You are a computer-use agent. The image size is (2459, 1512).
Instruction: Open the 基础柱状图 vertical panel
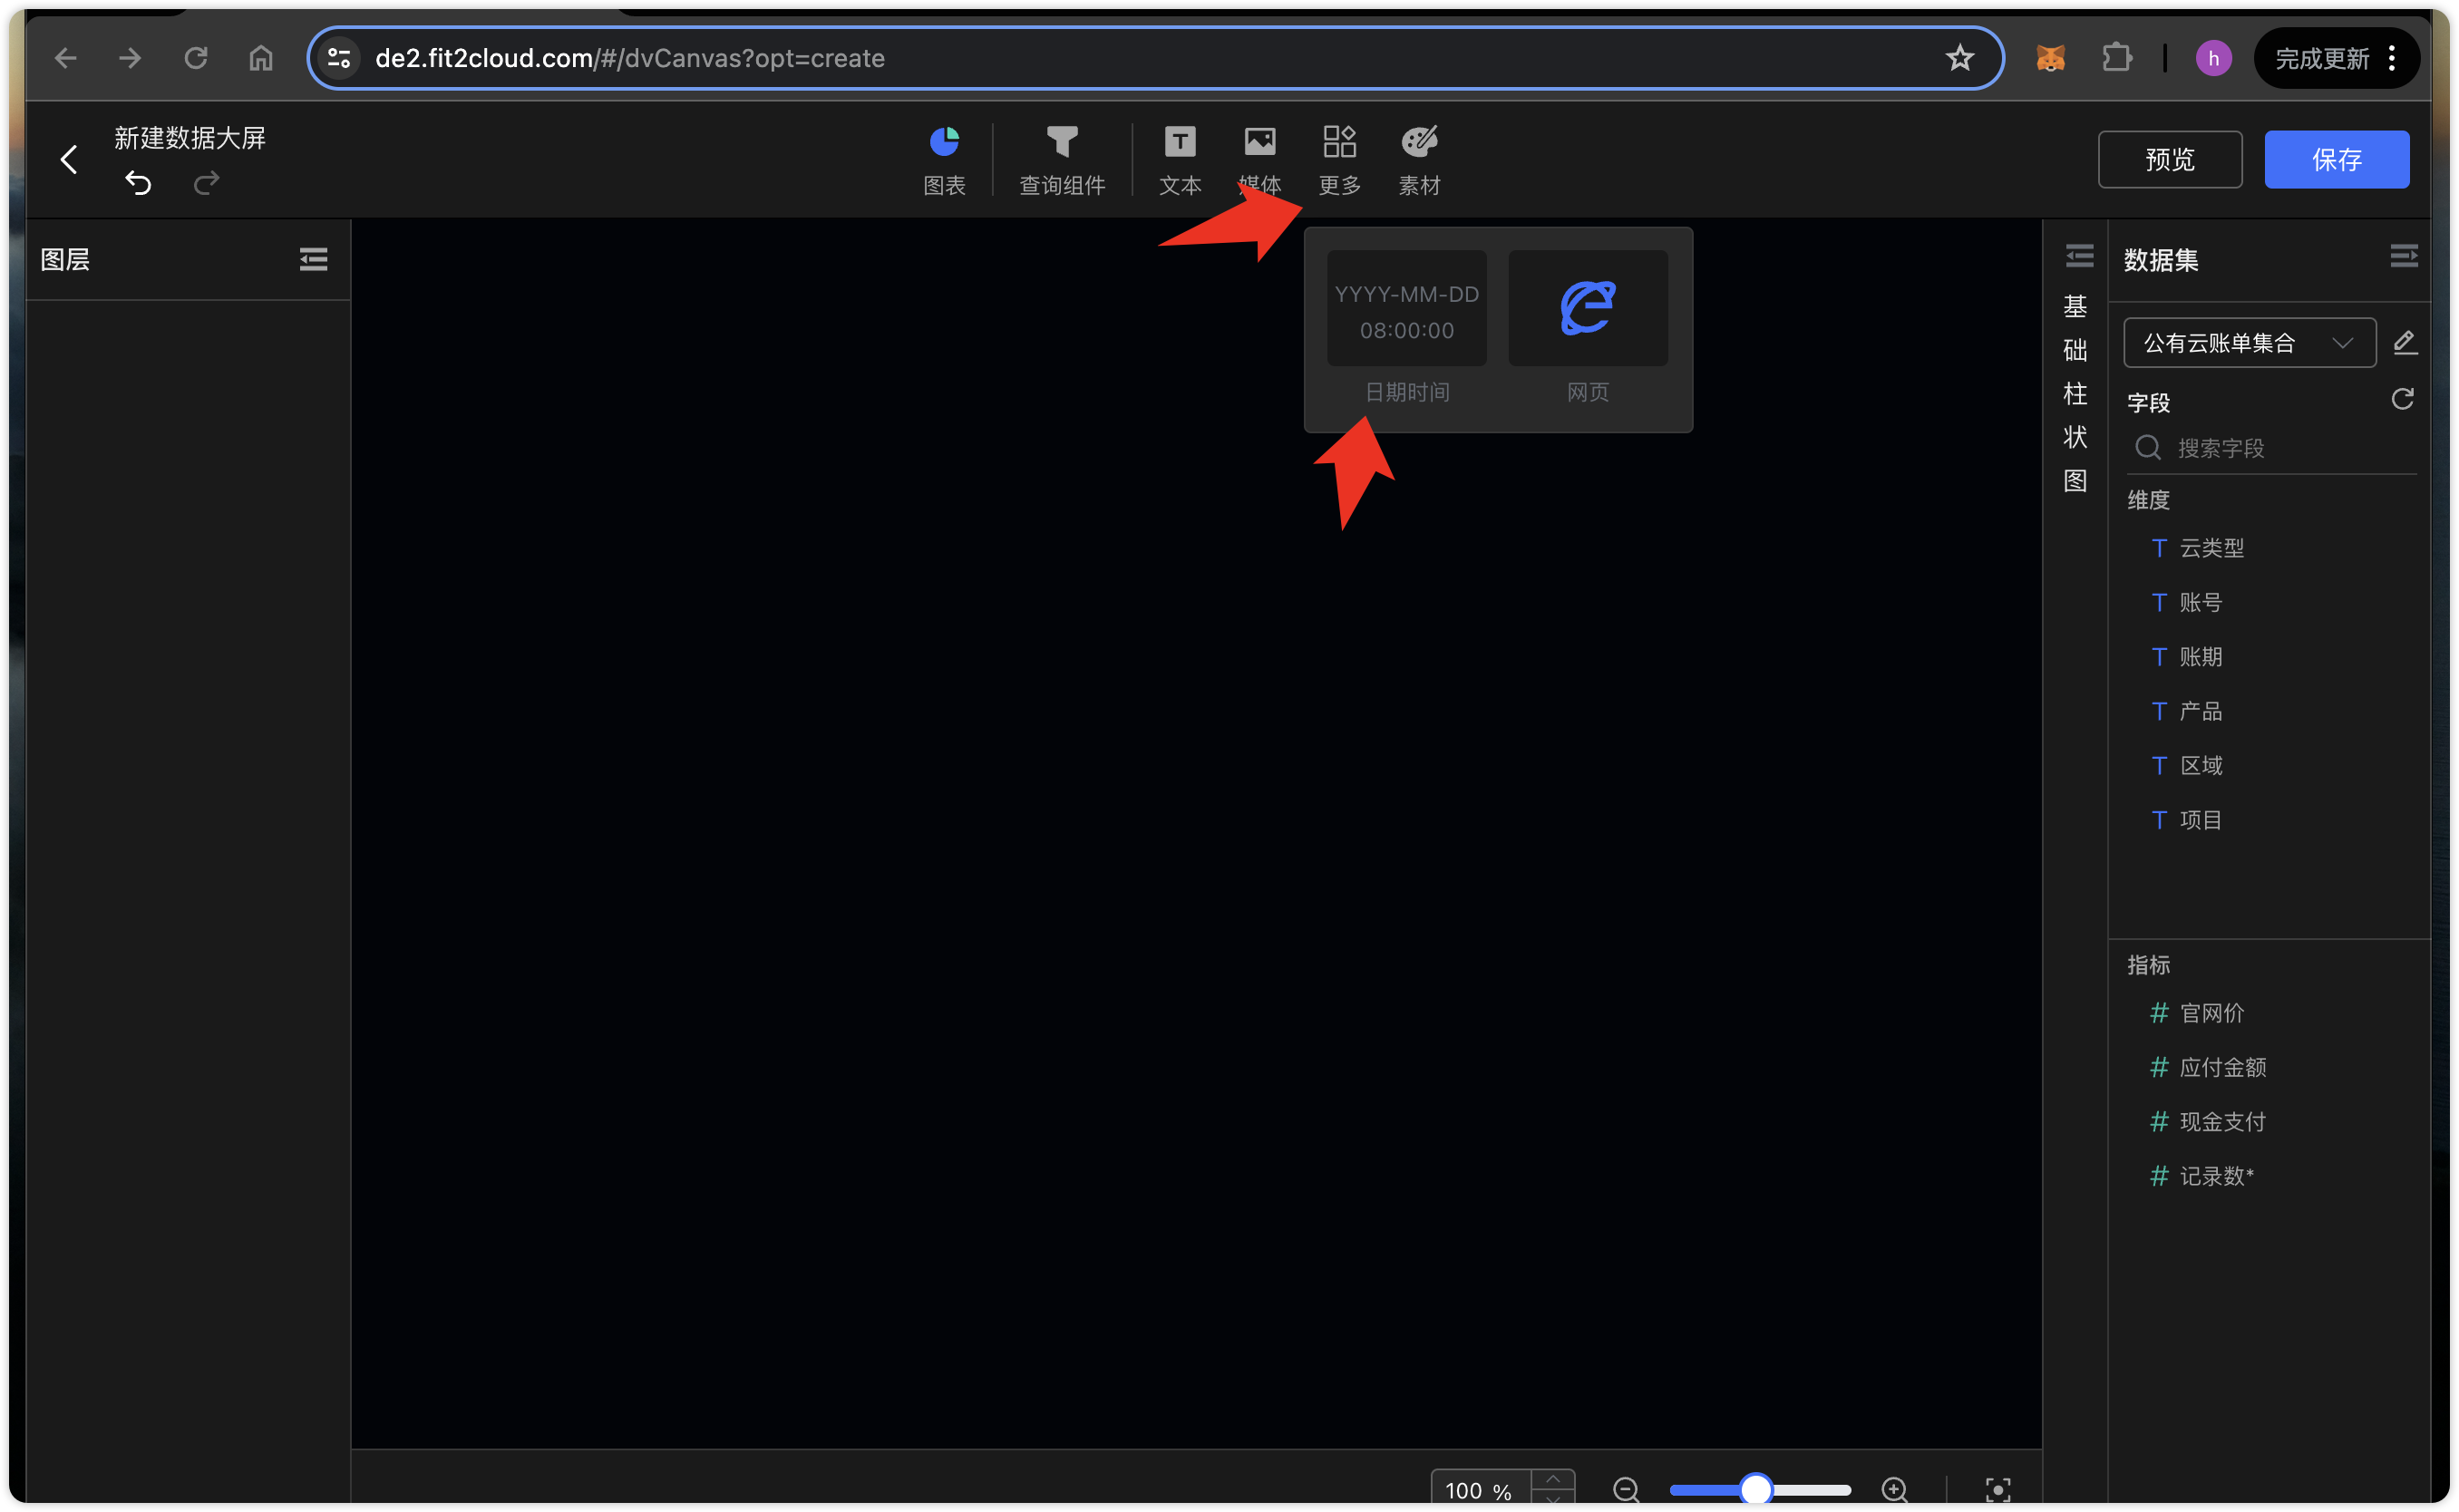coord(2074,393)
